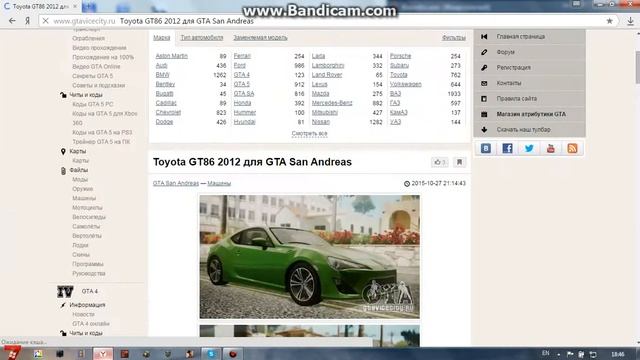Bookmark the mod with the flag icon
This screenshot has width=640, height=360.
coord(459,162)
